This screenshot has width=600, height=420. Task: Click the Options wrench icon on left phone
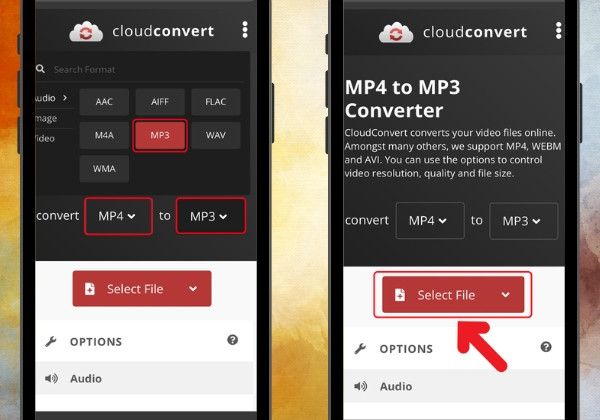51,341
